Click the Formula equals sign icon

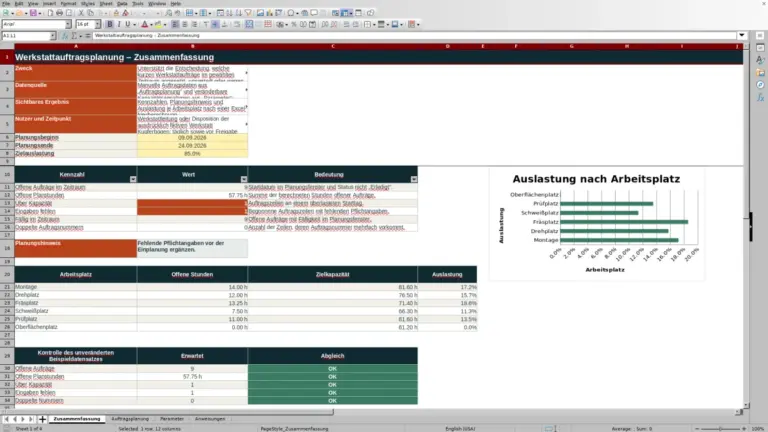[x=88, y=36]
